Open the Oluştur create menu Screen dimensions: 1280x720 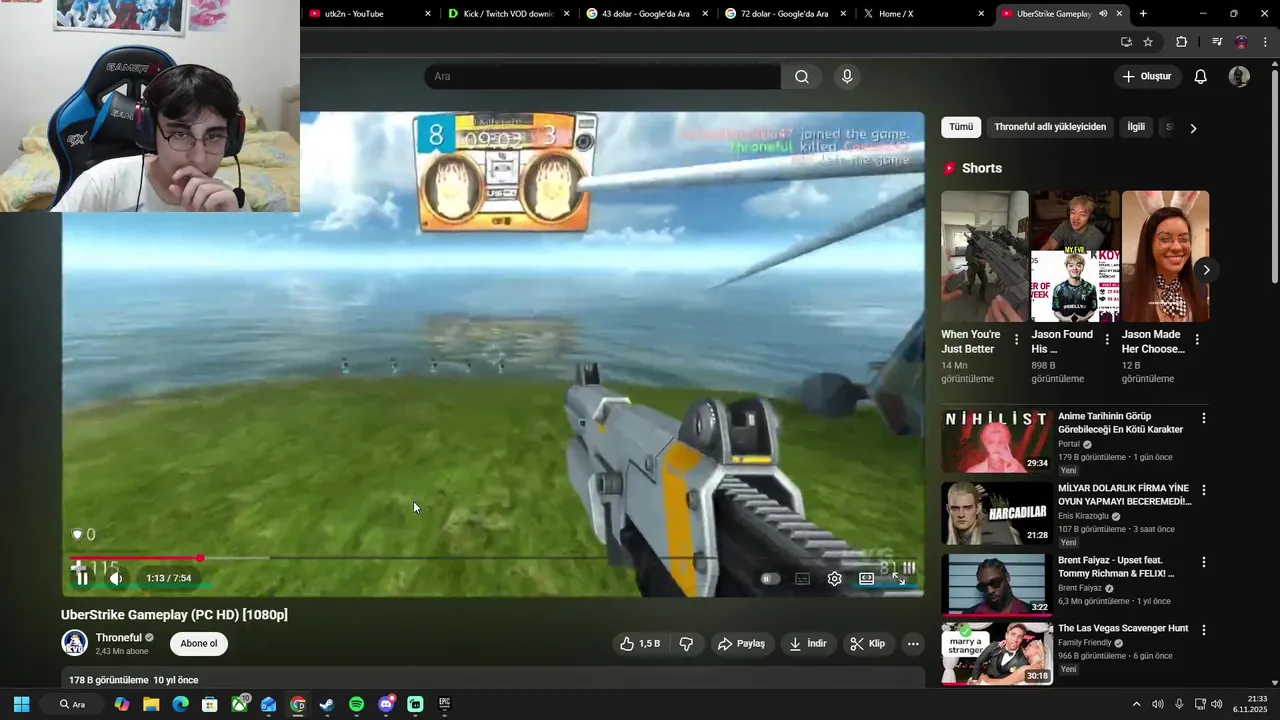1146,76
